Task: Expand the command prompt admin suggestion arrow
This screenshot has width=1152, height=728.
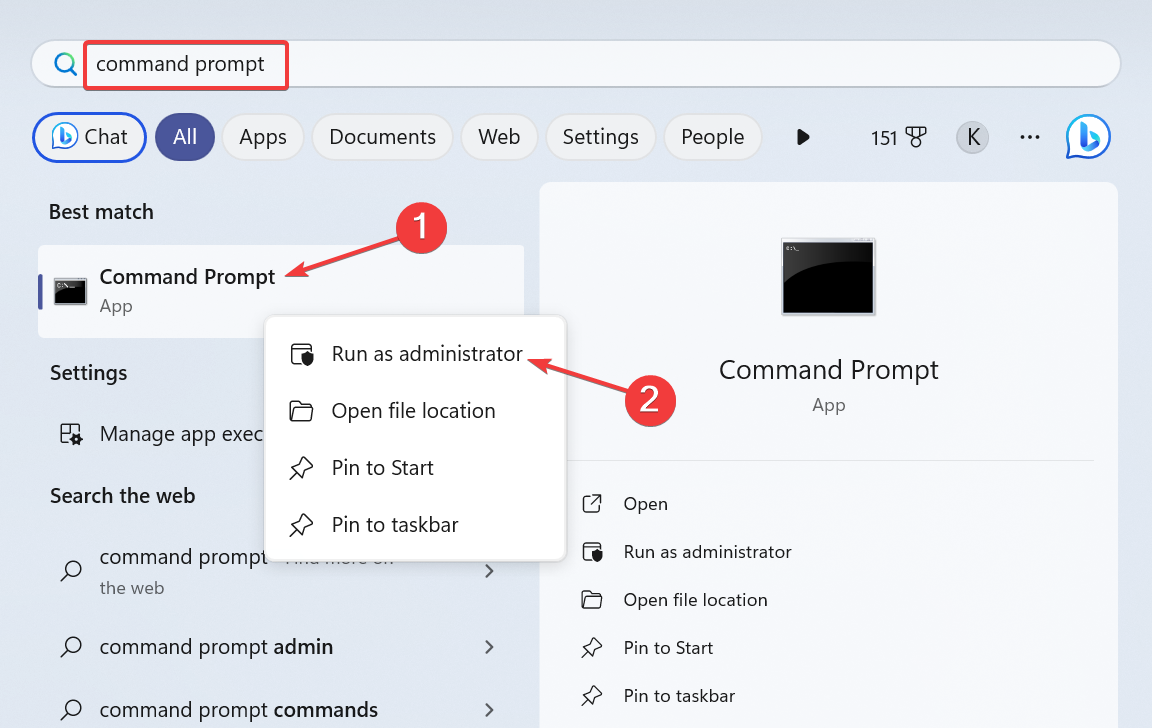Action: point(489,647)
